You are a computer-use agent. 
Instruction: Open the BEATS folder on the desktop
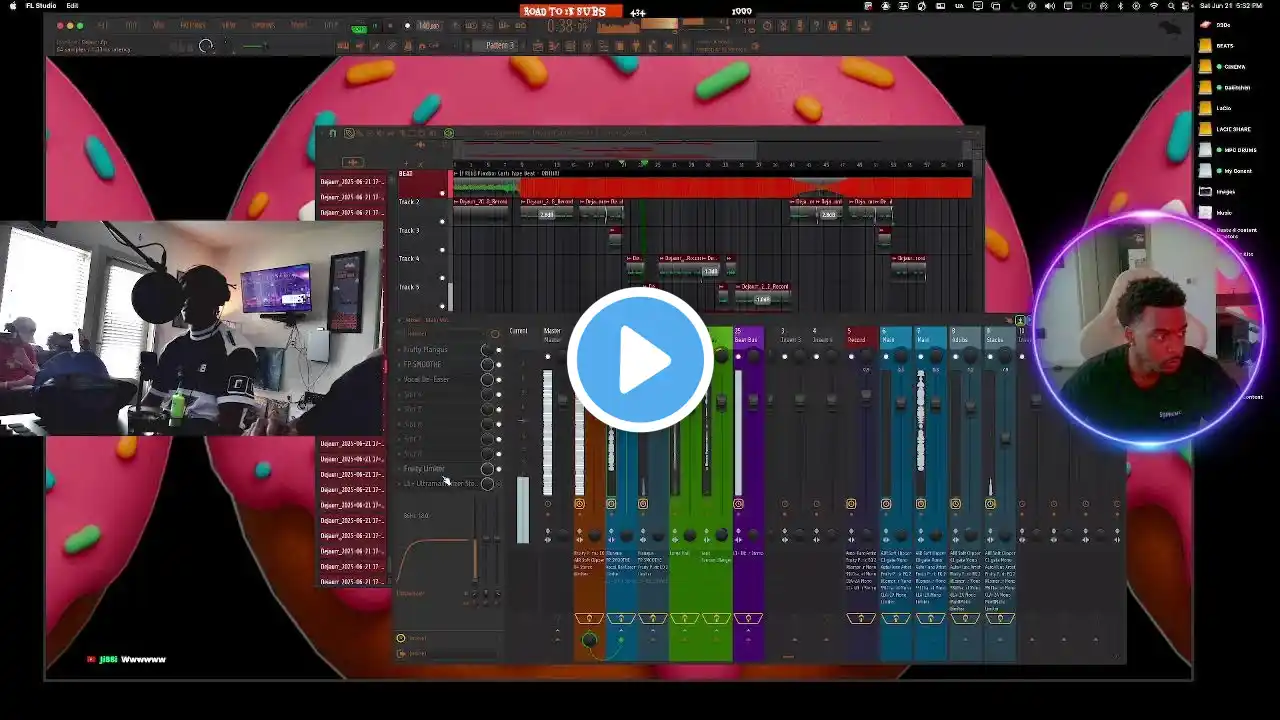point(1214,45)
